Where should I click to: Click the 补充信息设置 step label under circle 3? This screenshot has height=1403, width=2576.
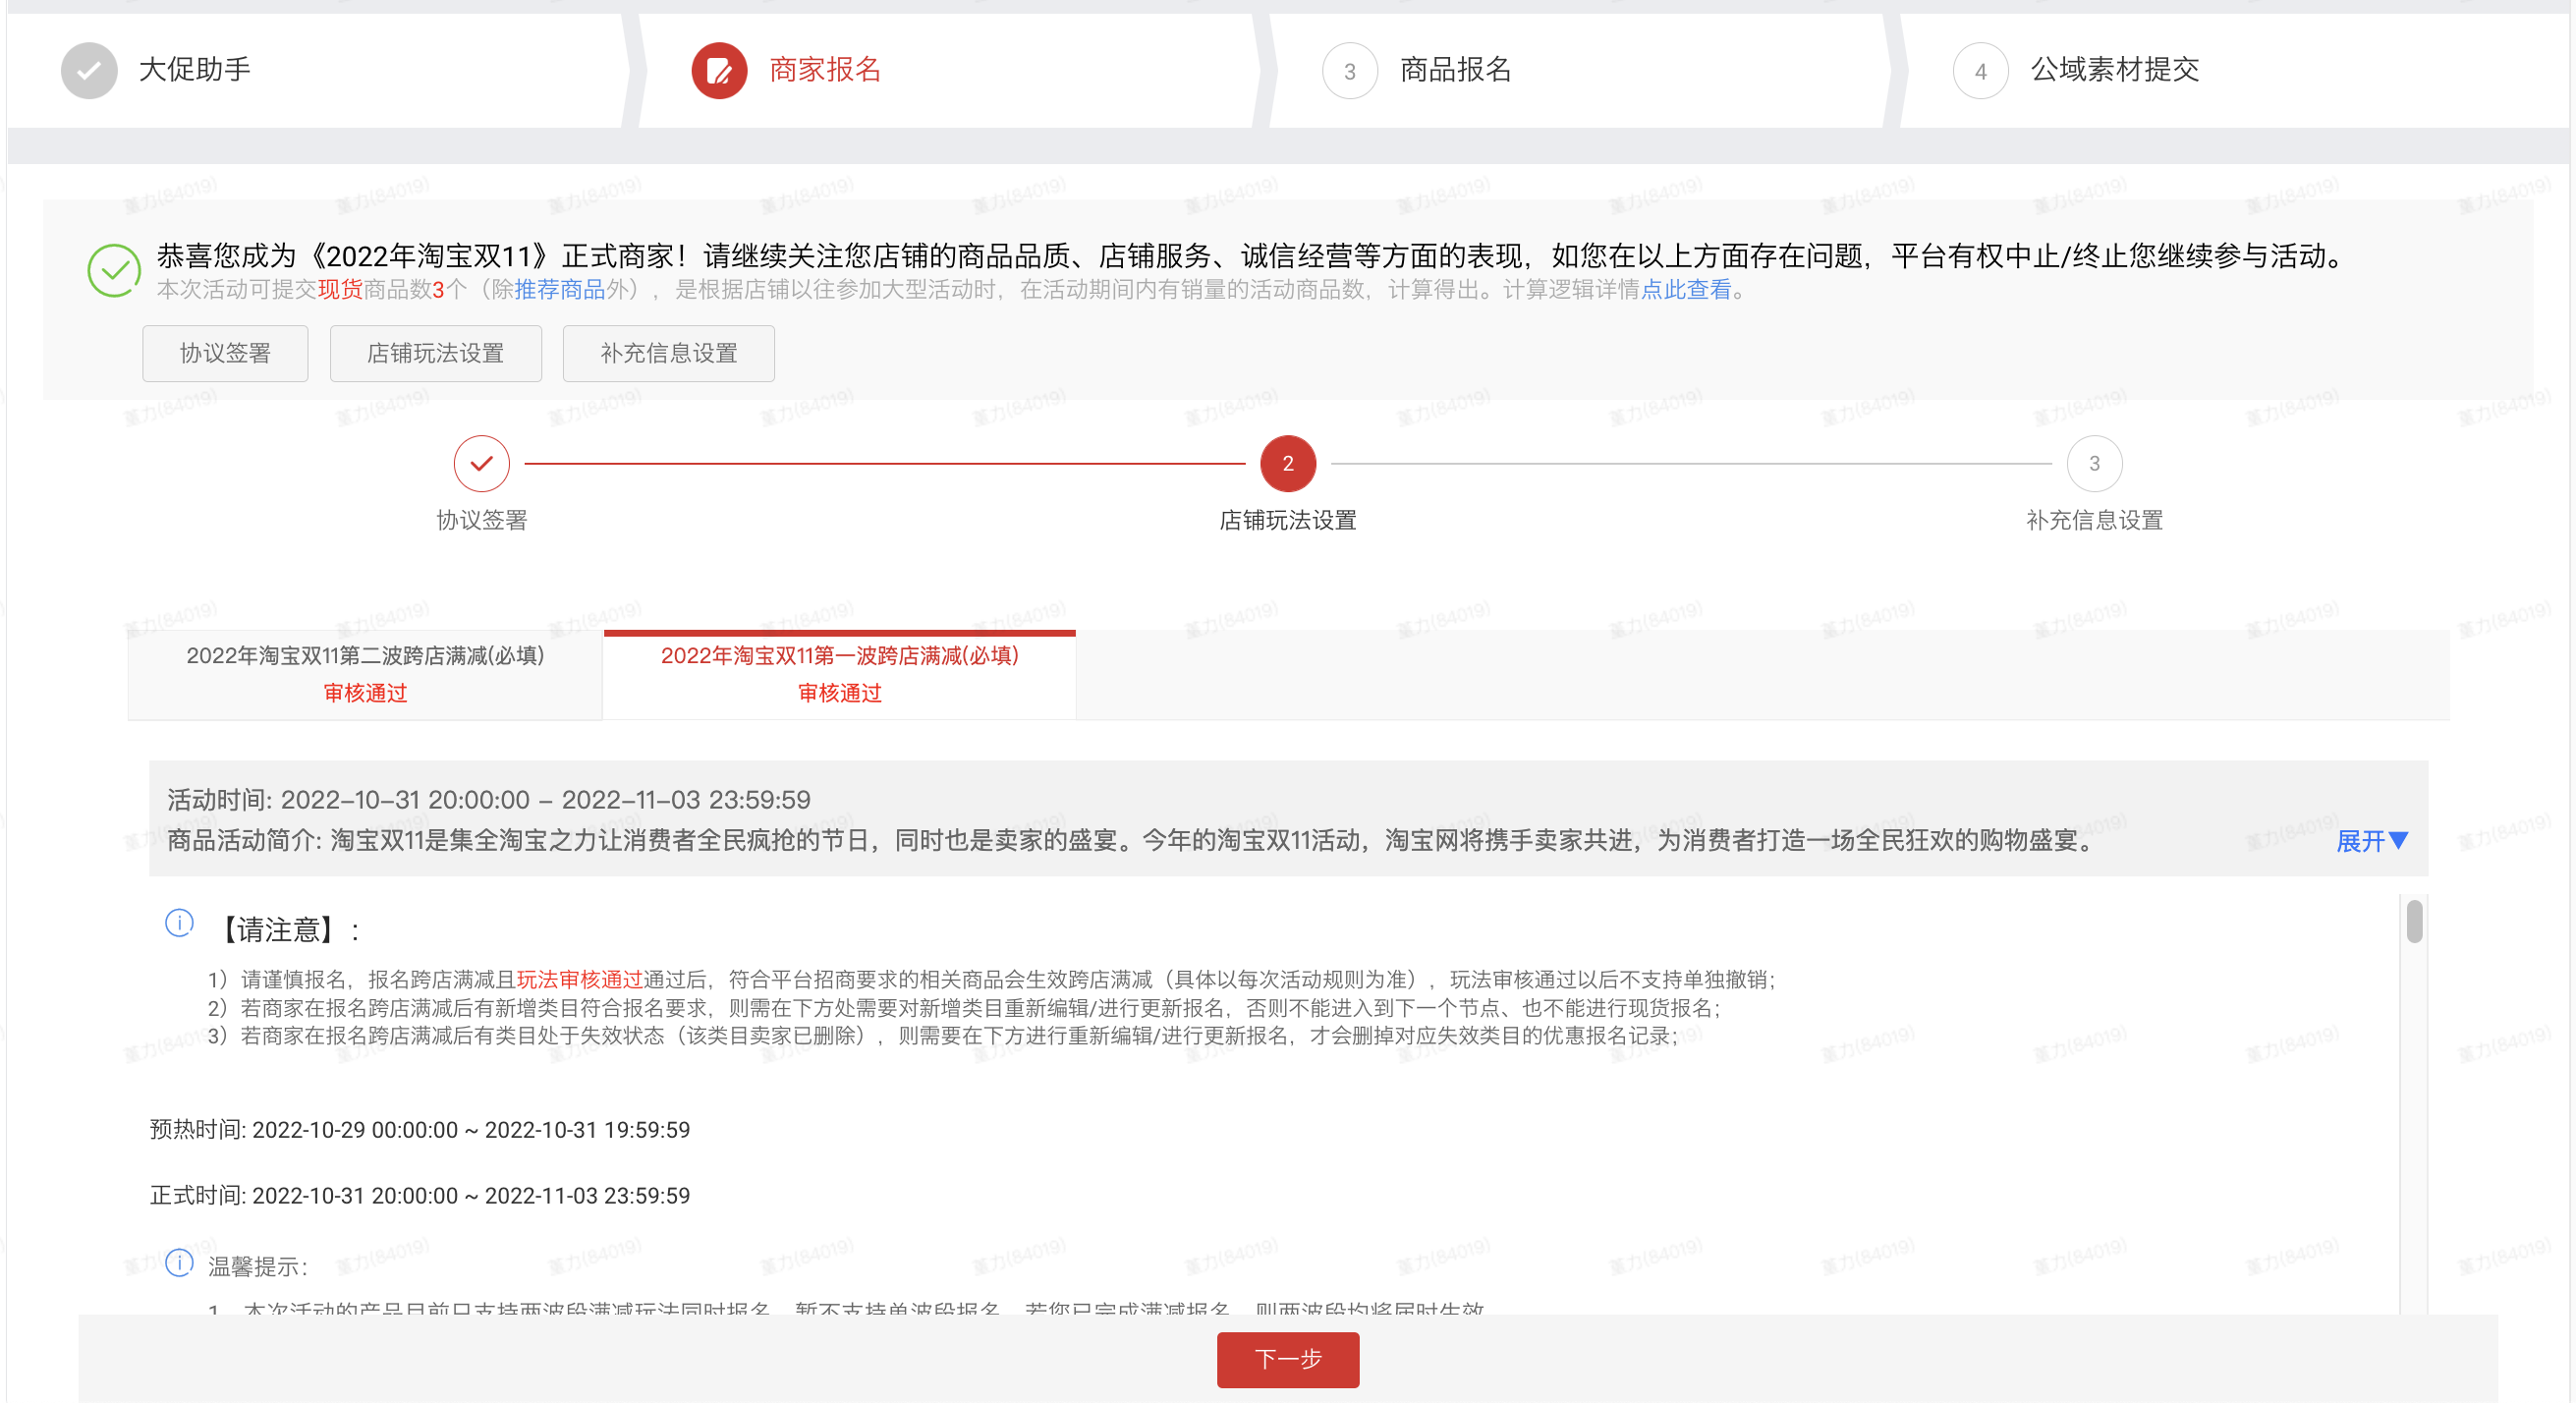pyautogui.click(x=2094, y=520)
